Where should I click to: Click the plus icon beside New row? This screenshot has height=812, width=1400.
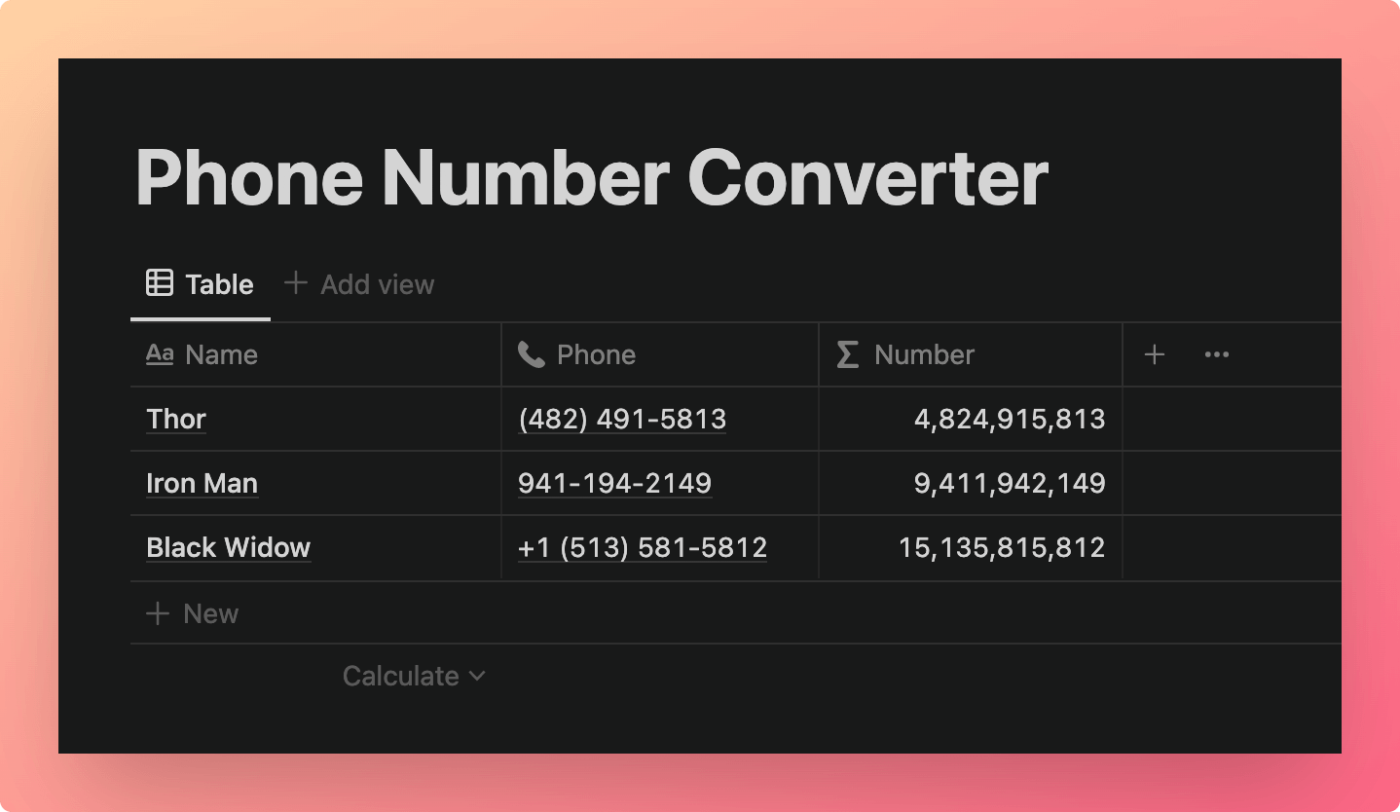[158, 613]
